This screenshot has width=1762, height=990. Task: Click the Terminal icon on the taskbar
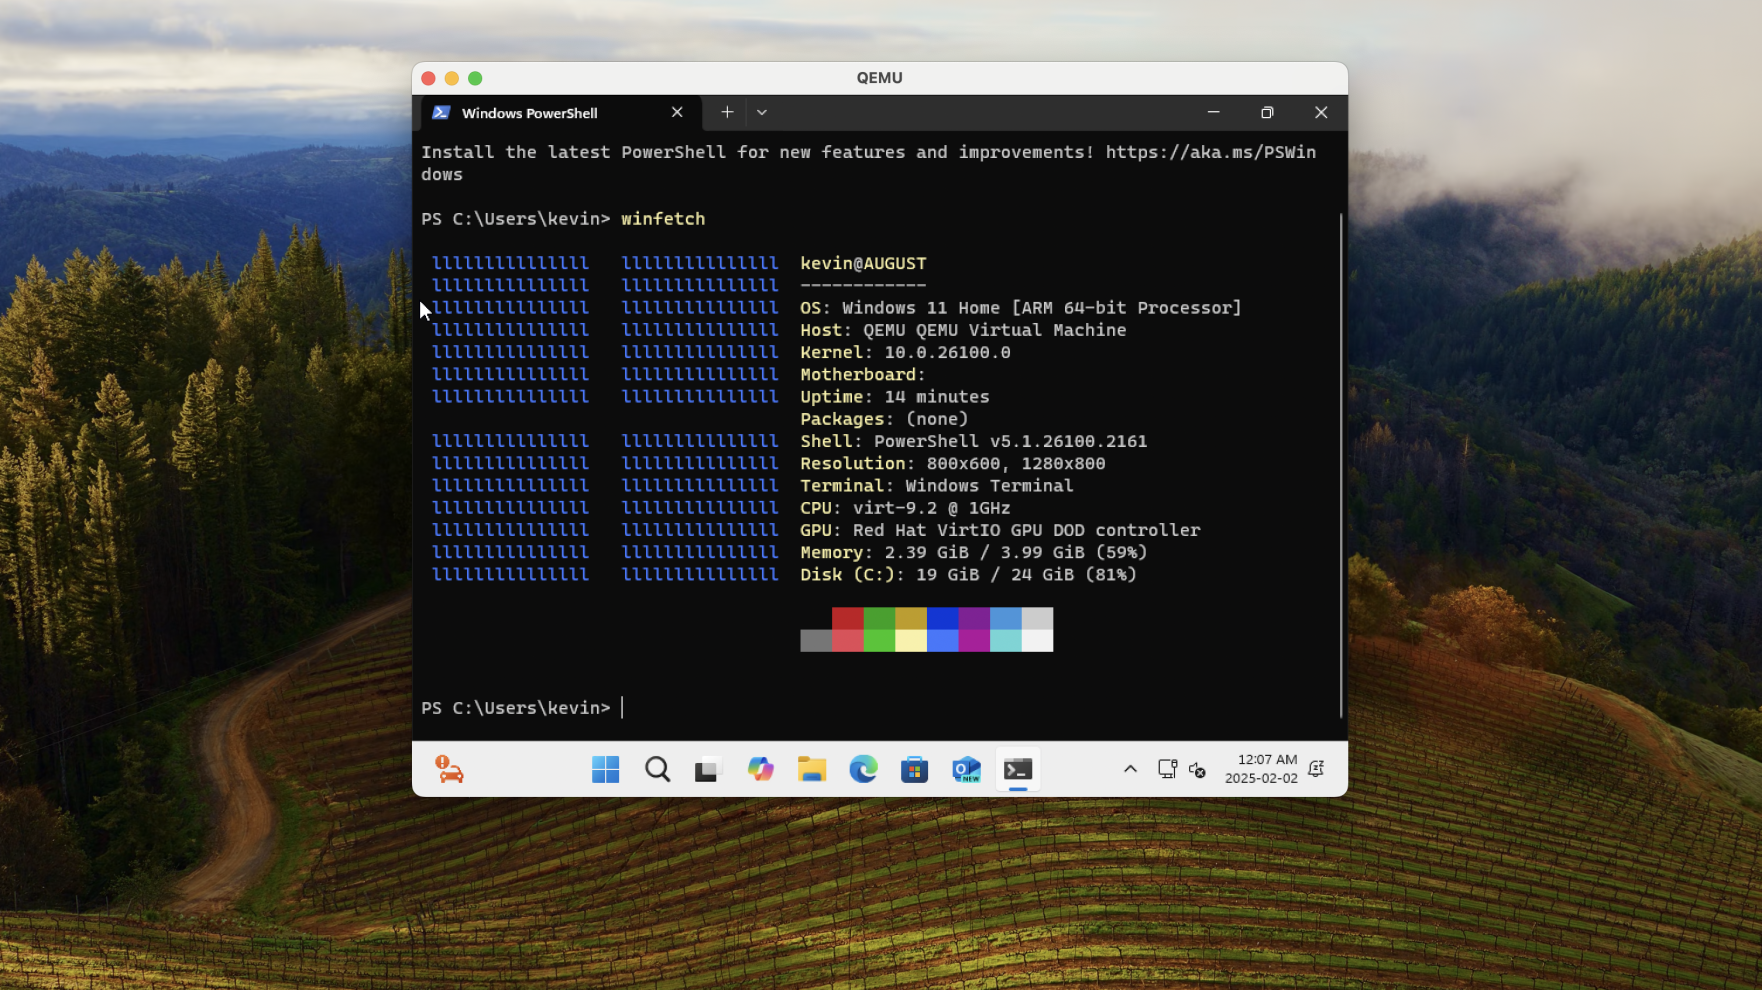coord(1018,769)
